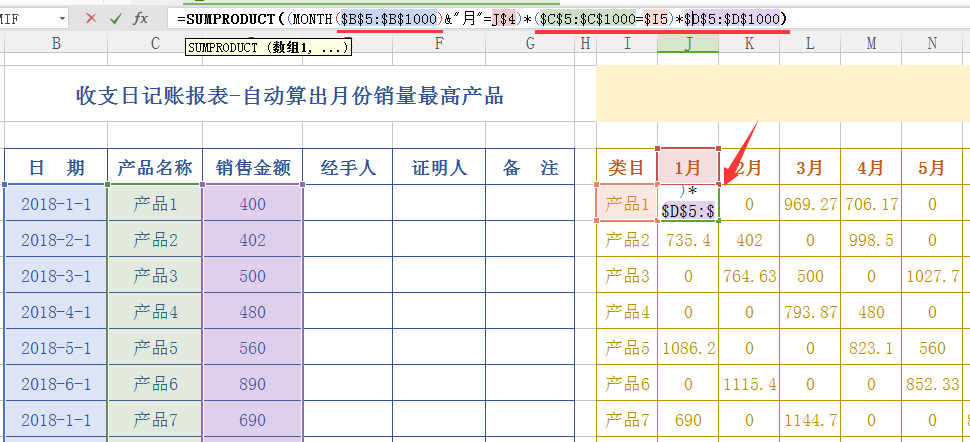Select column G header
This screenshot has width=970, height=442.
[x=530, y=43]
